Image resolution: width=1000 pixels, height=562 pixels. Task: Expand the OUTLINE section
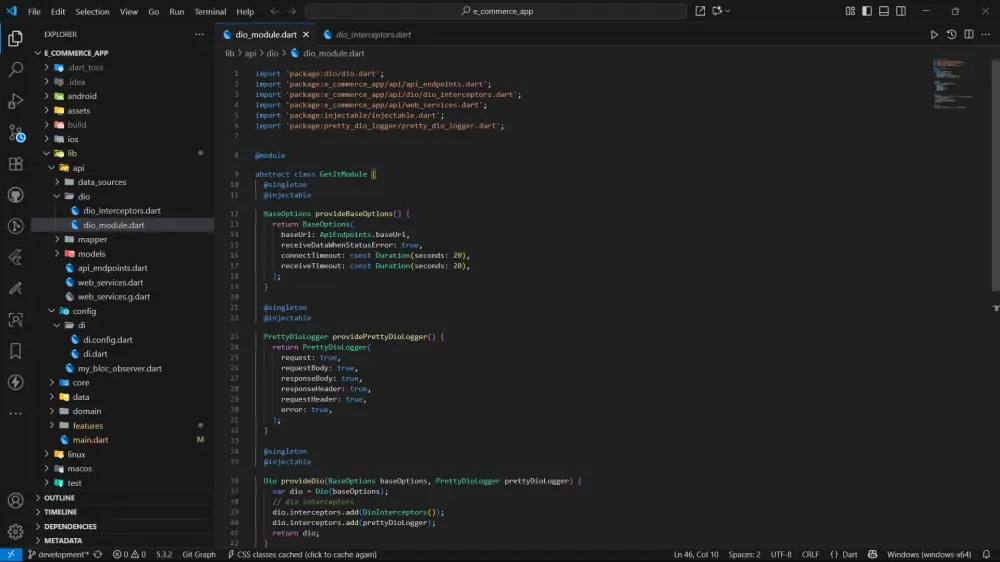tap(59, 497)
